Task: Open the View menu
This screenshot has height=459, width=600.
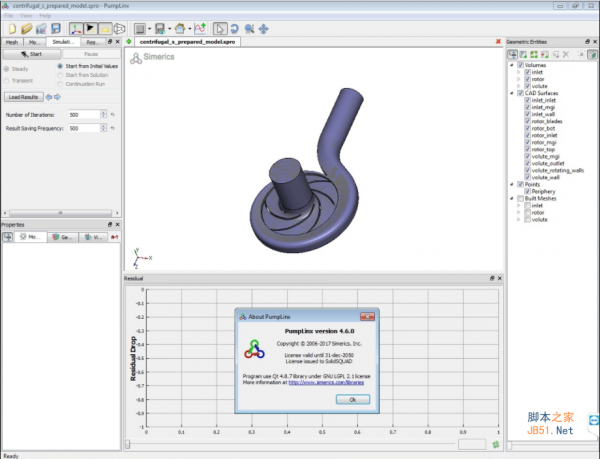Action: click(24, 16)
